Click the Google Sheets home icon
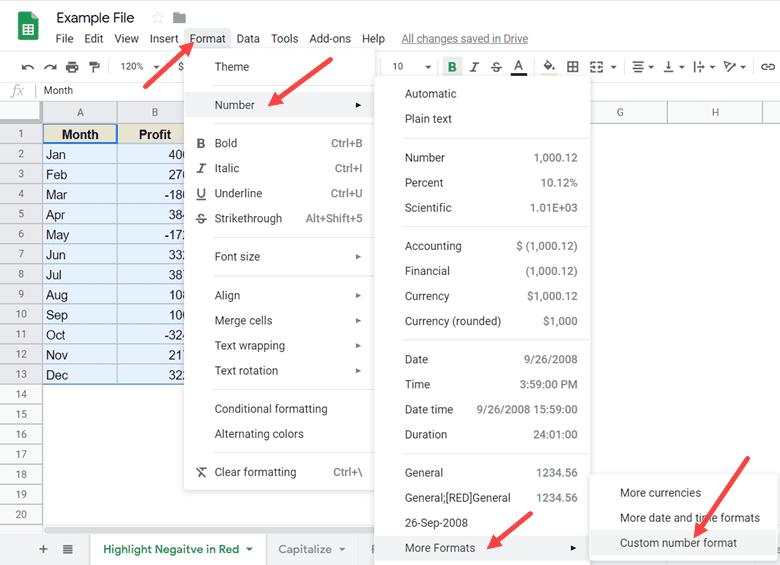Image resolution: width=780 pixels, height=565 pixels. [28, 25]
